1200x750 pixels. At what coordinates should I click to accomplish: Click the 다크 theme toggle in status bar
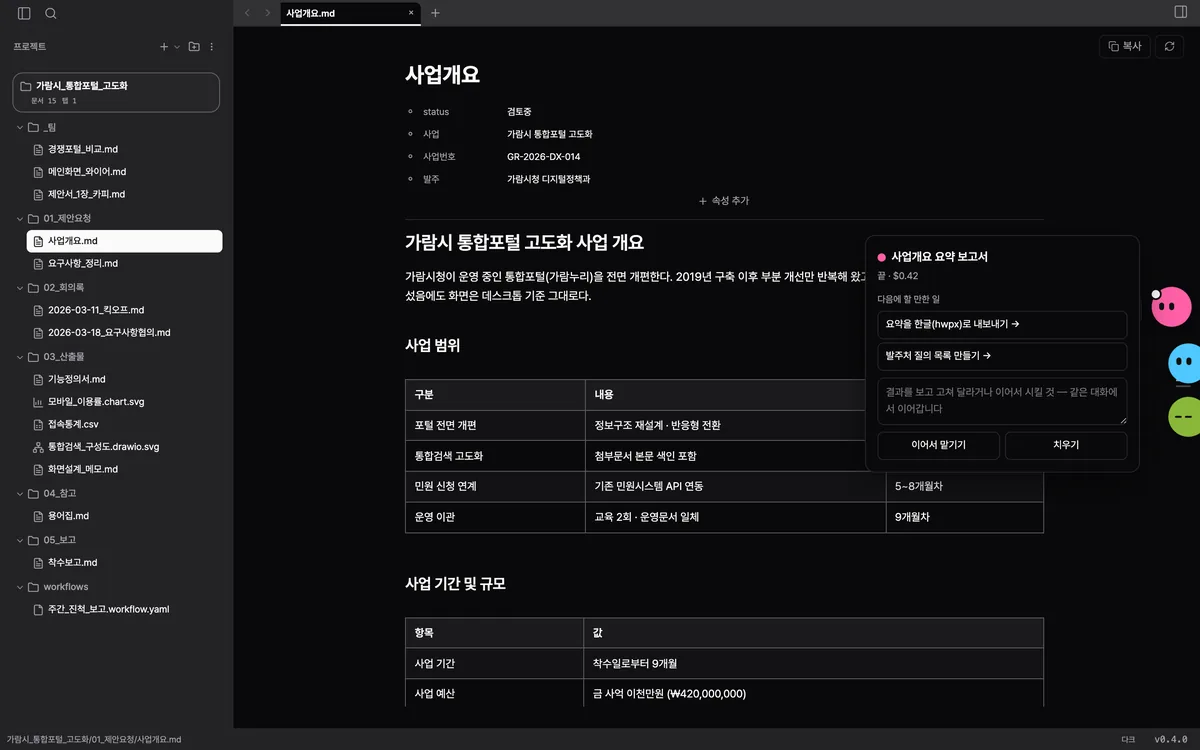1128,740
